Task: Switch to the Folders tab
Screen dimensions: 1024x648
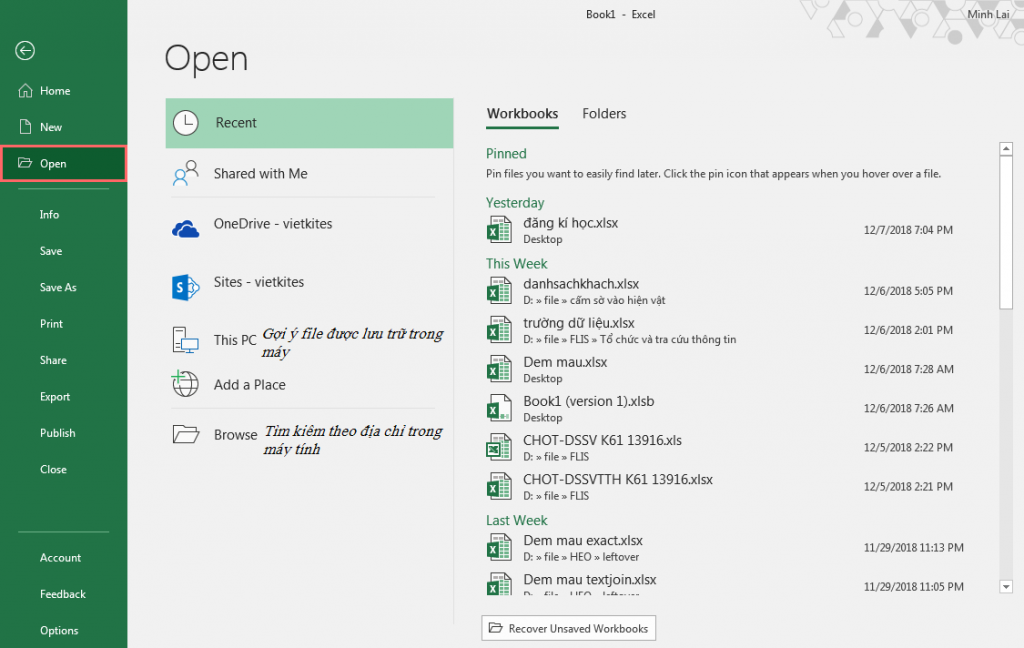Action: [x=604, y=114]
